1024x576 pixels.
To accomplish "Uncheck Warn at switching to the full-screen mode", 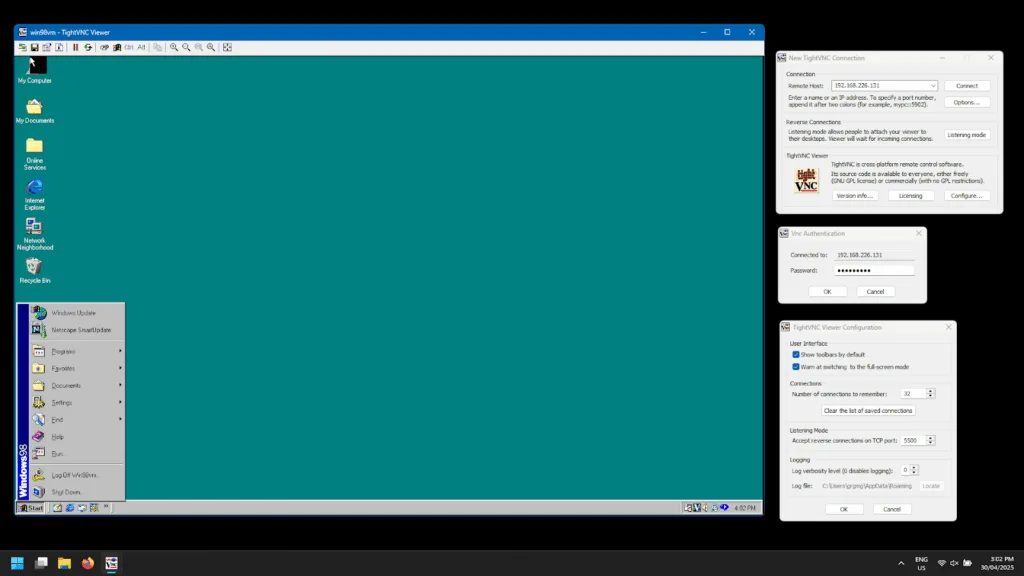I will click(x=795, y=367).
